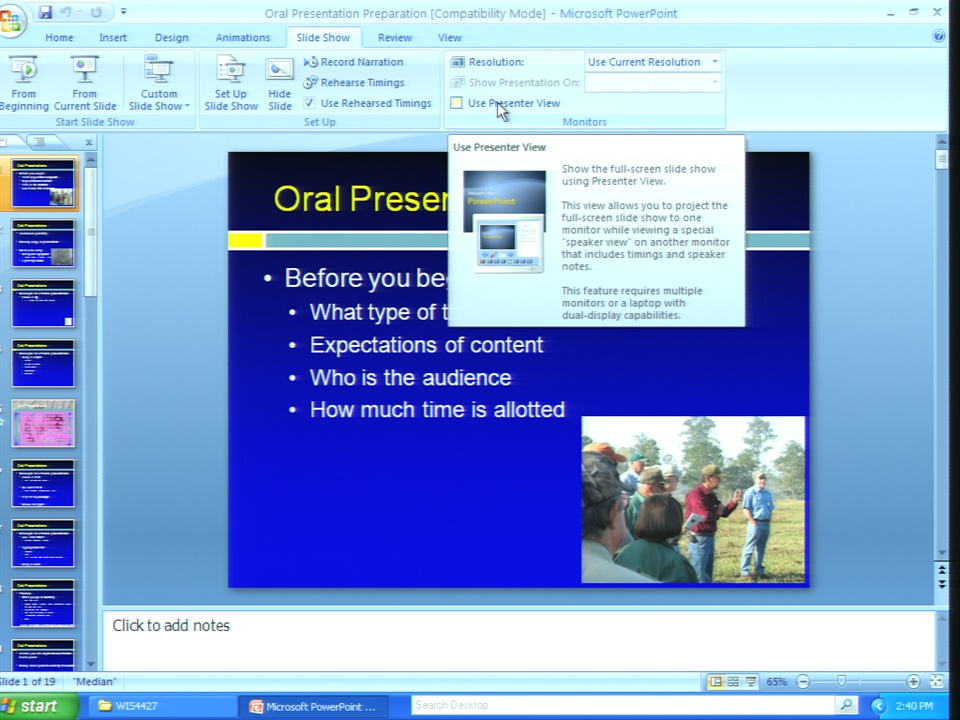Viewport: 960px width, 720px height.
Task: Click the Zoom Out minus button
Action: pos(803,681)
